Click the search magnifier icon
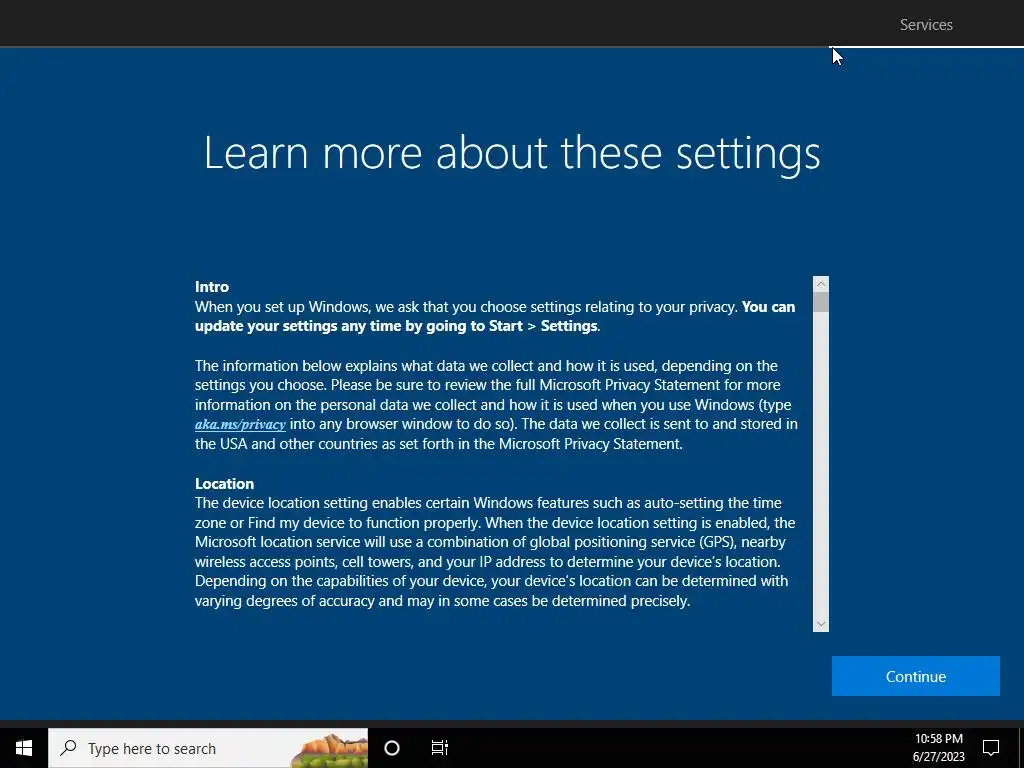1024x768 pixels. pos(68,748)
